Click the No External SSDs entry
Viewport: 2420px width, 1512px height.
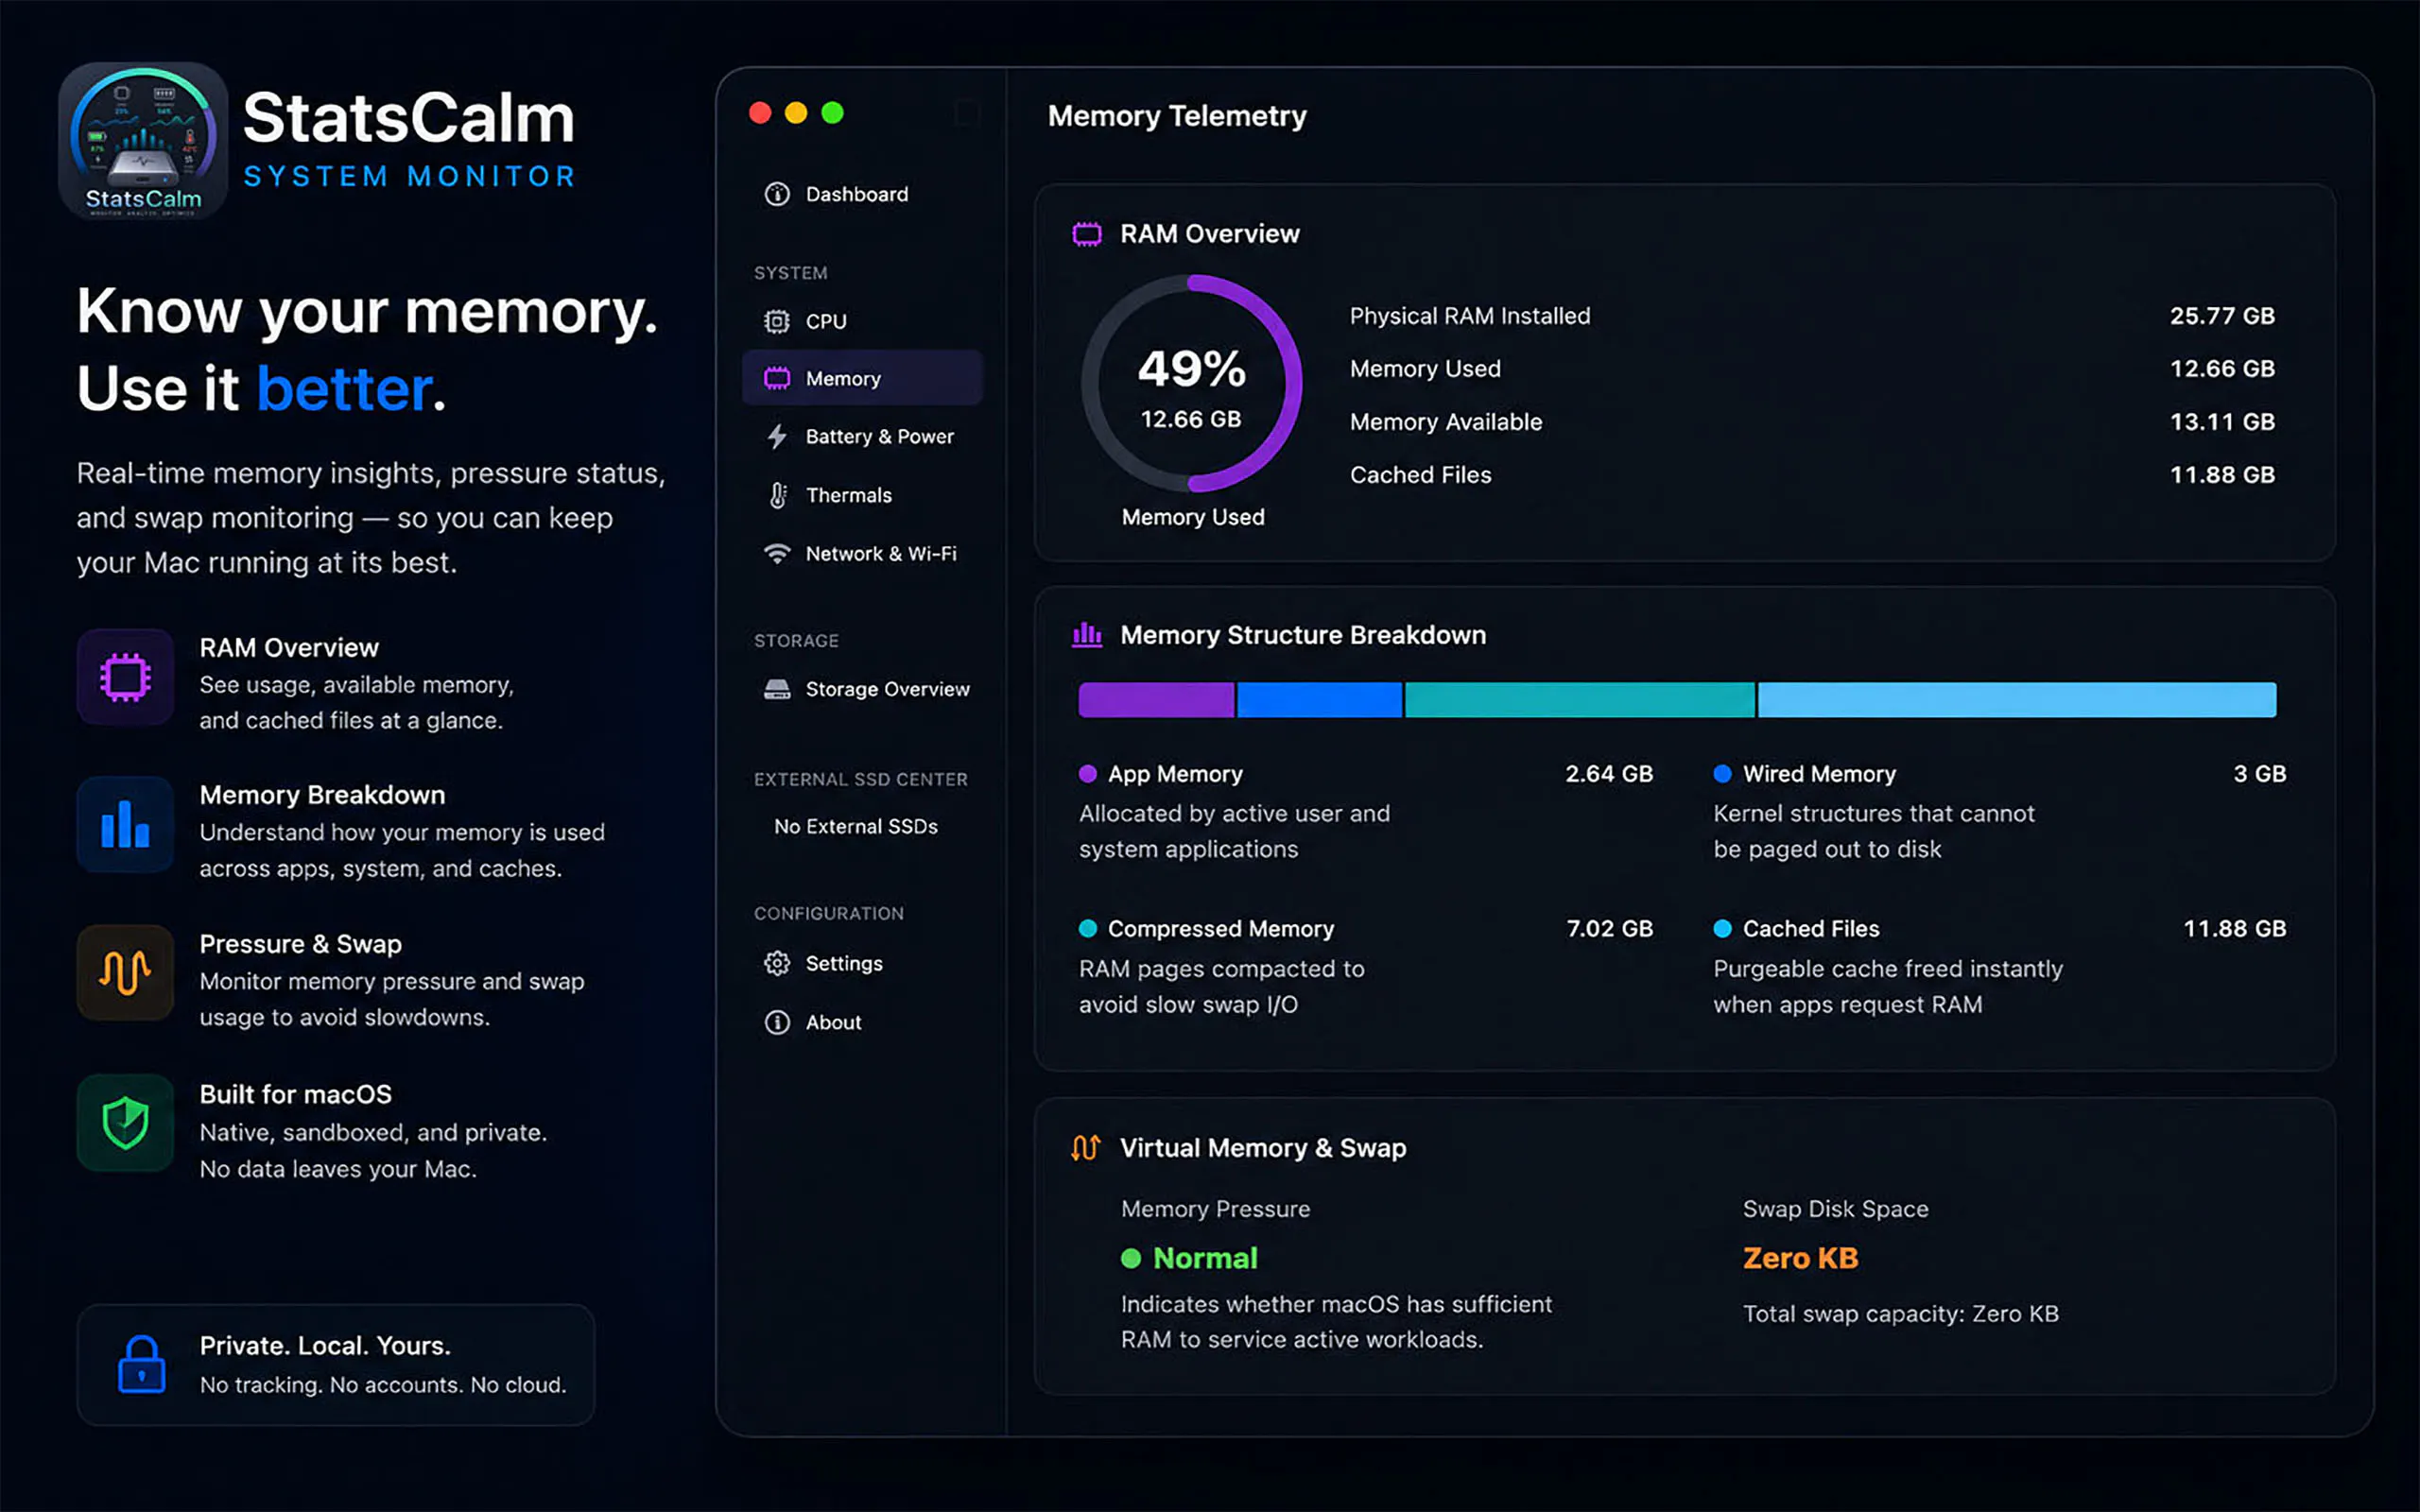(856, 826)
